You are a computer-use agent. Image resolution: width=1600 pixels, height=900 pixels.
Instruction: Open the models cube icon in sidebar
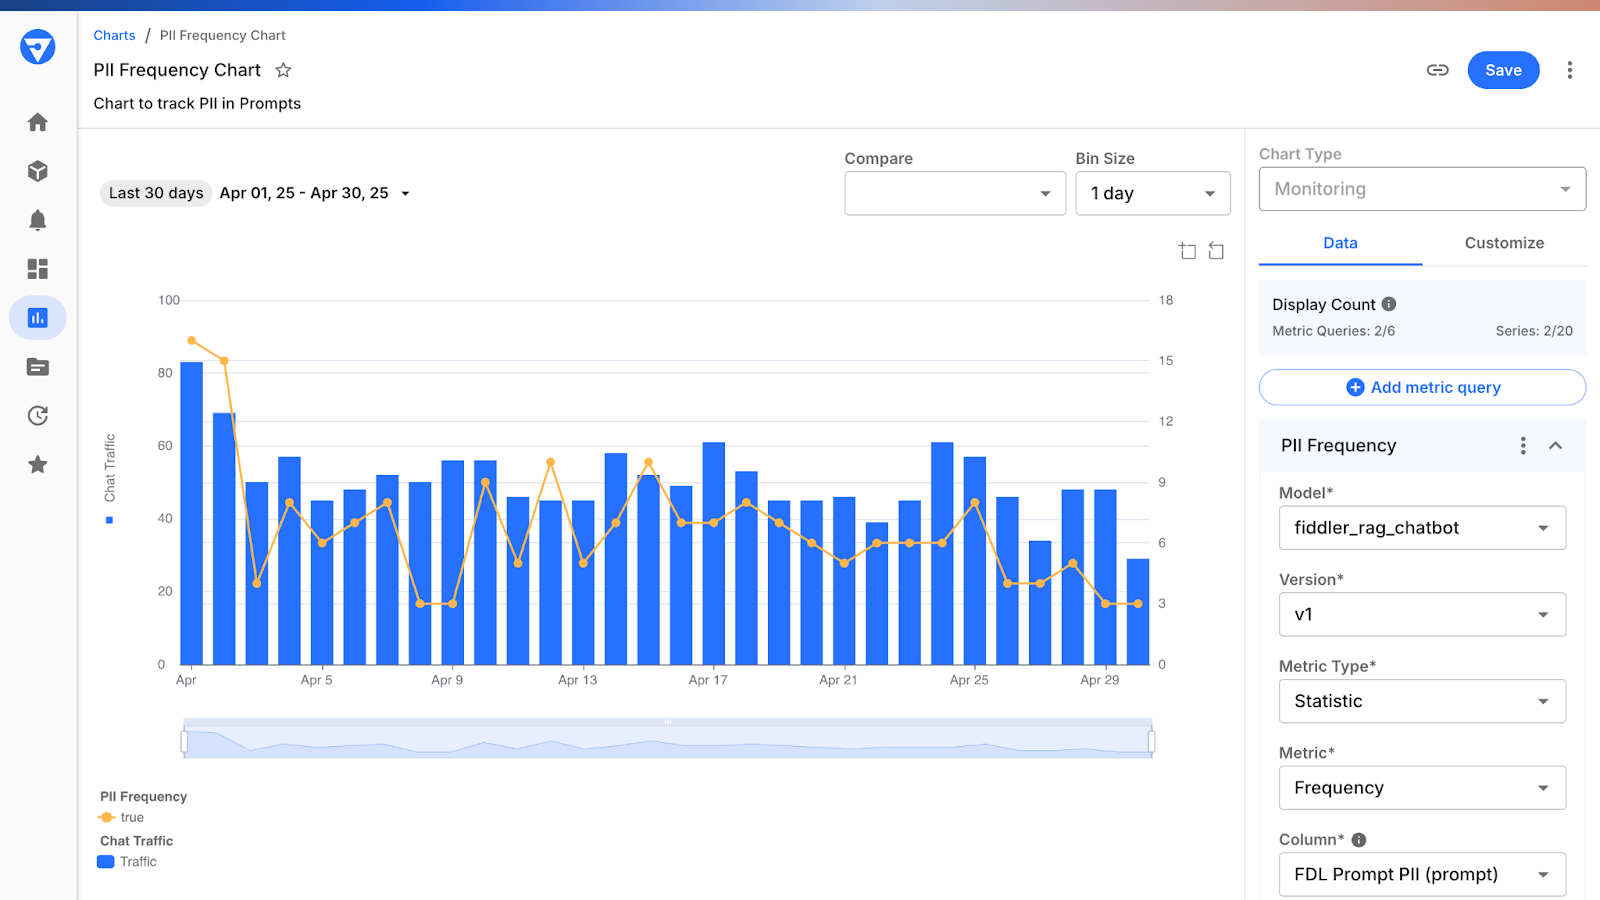pos(38,171)
